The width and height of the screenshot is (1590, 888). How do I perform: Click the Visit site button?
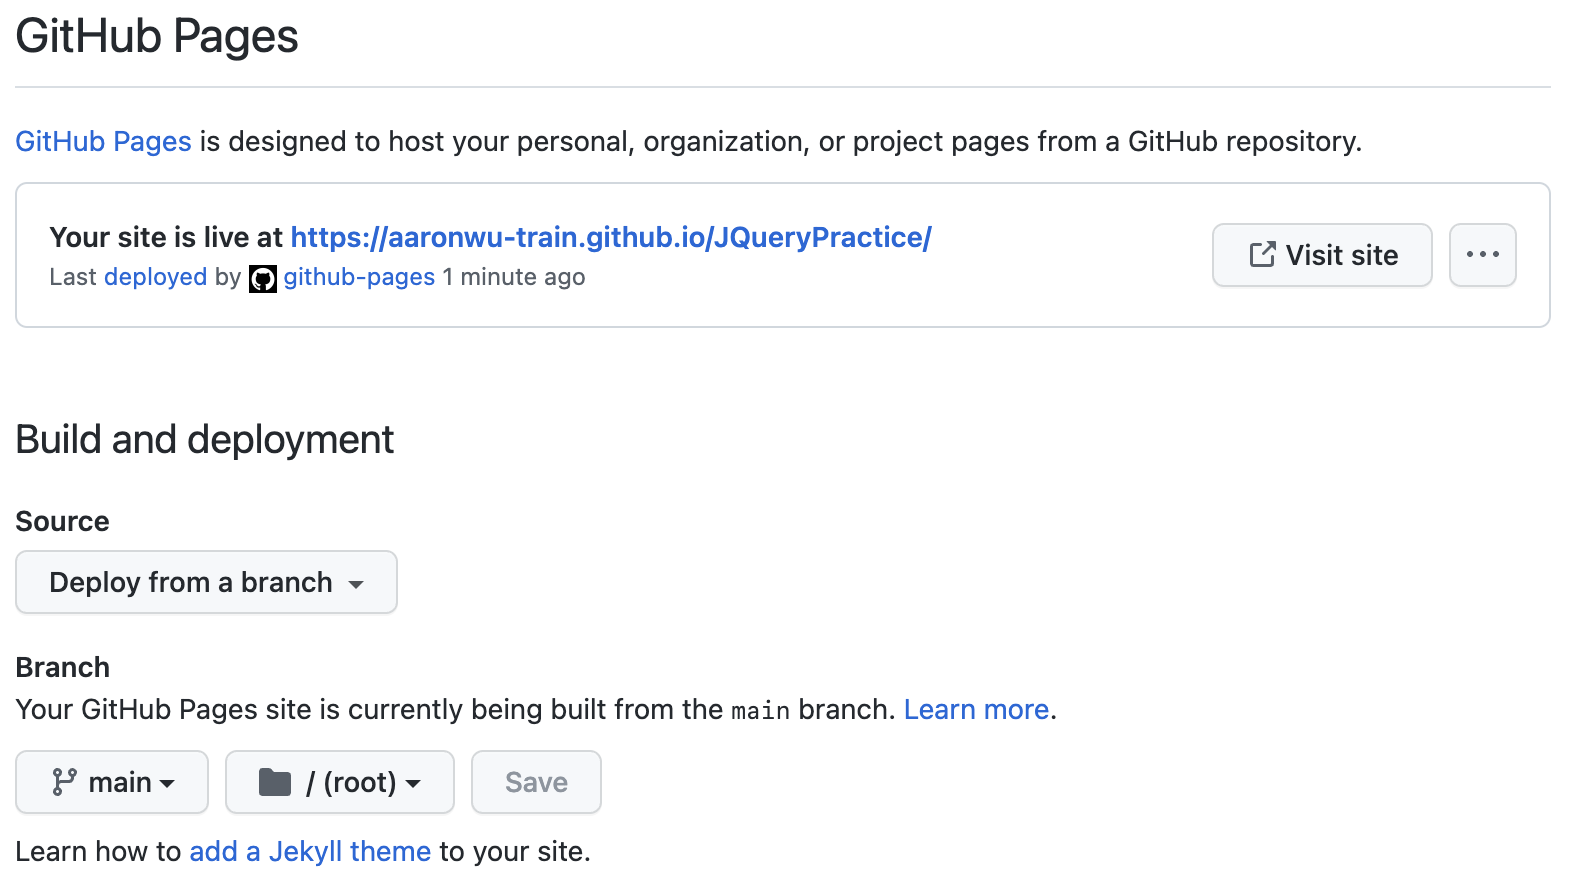point(1322,255)
